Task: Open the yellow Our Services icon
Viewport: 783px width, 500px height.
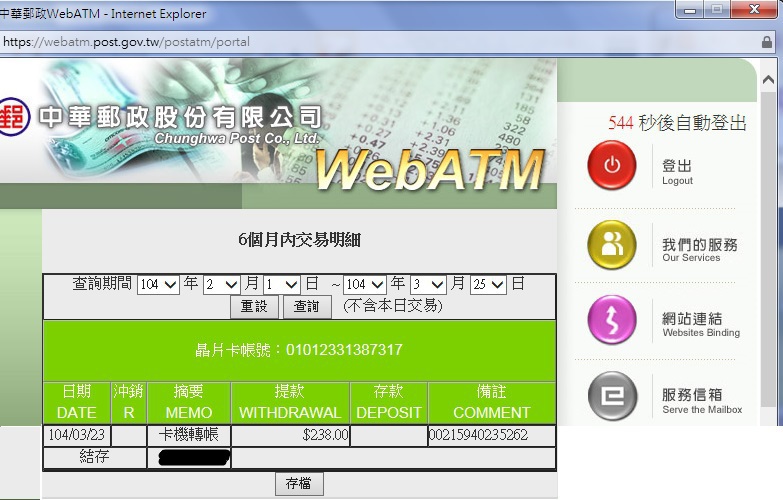Action: [612, 245]
